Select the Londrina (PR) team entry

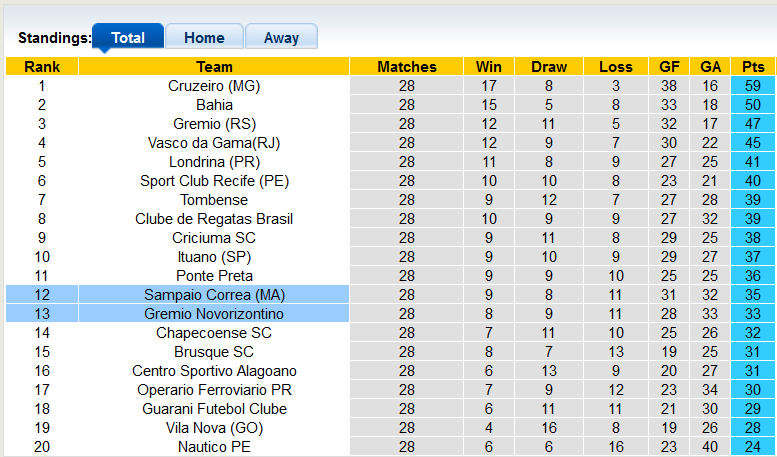click(214, 162)
